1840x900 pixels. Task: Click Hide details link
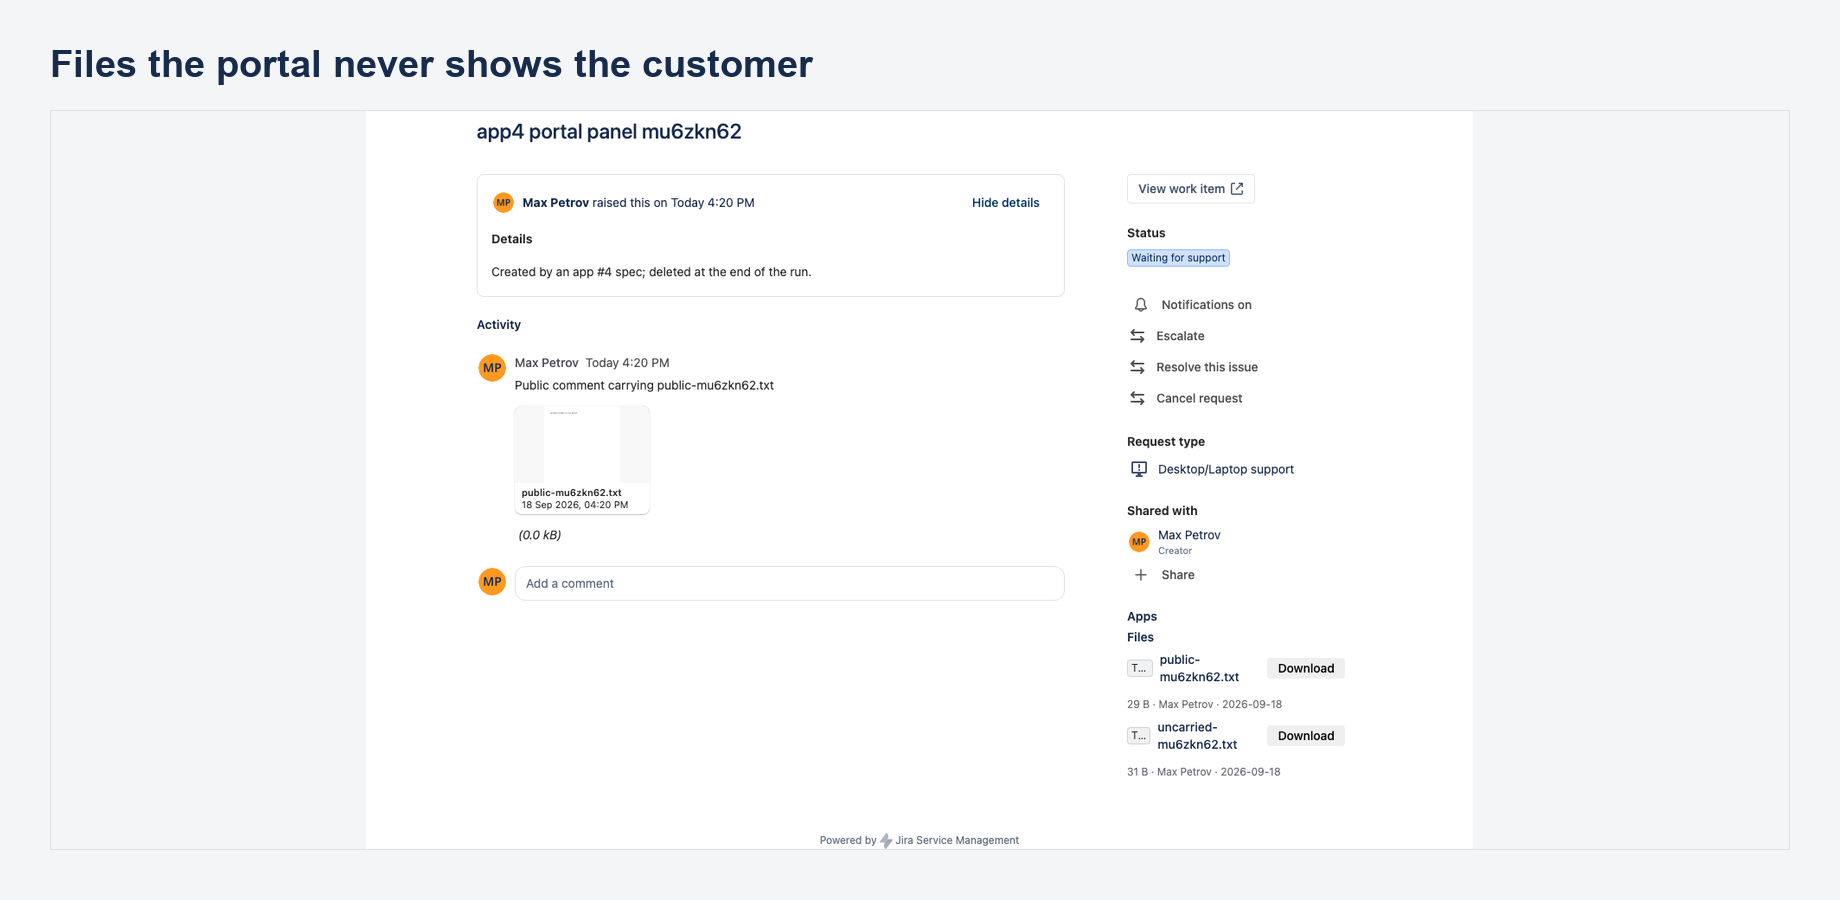1005,203
